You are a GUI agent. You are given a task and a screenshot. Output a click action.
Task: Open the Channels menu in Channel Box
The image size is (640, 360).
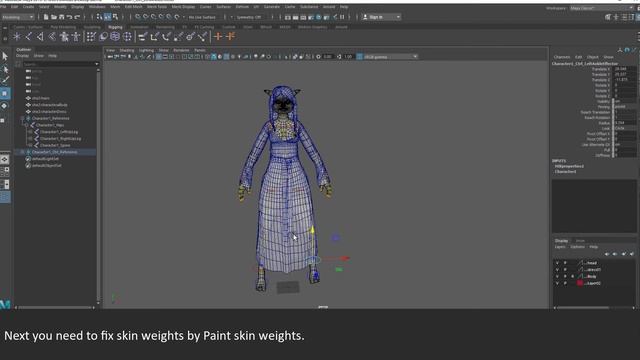click(562, 57)
